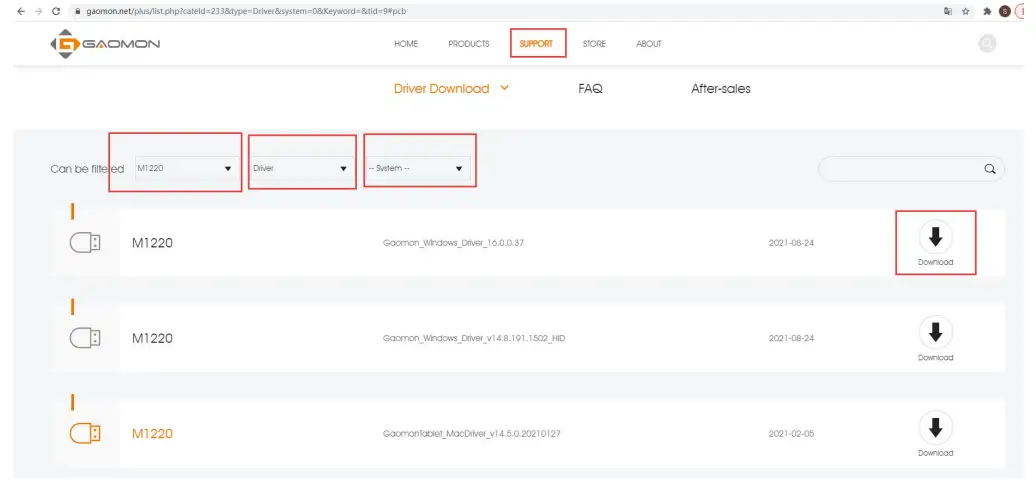The width and height of the screenshot is (1036, 486).
Task: Click the round search icon in header
Action: pyautogui.click(x=987, y=44)
